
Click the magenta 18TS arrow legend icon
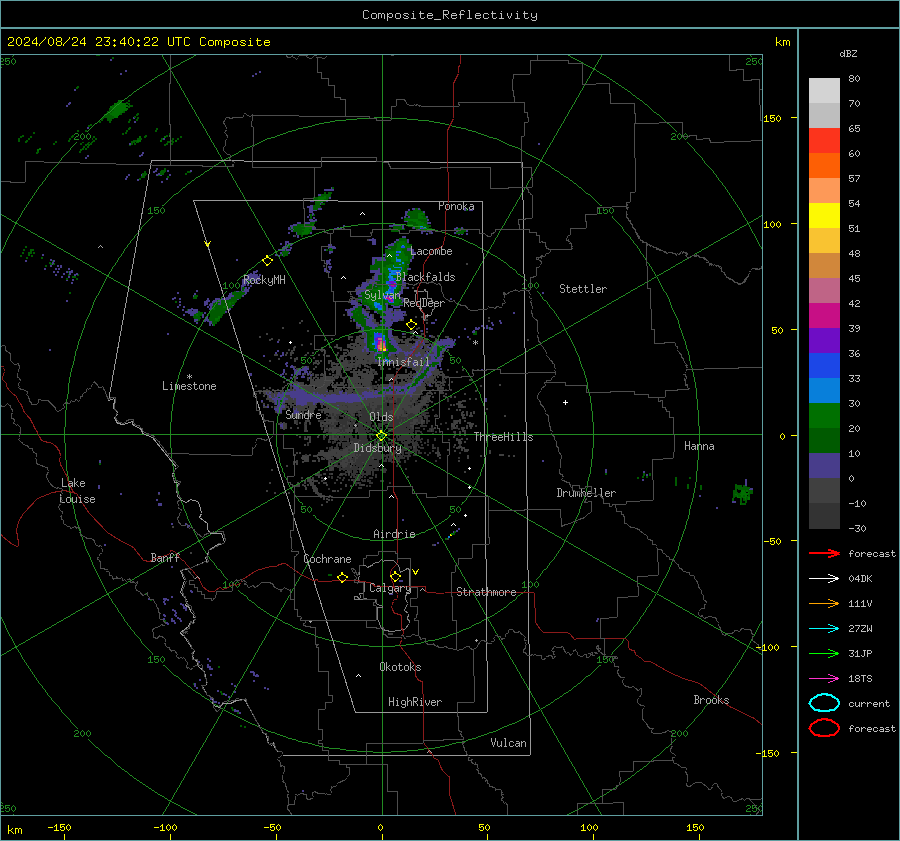tap(824, 679)
